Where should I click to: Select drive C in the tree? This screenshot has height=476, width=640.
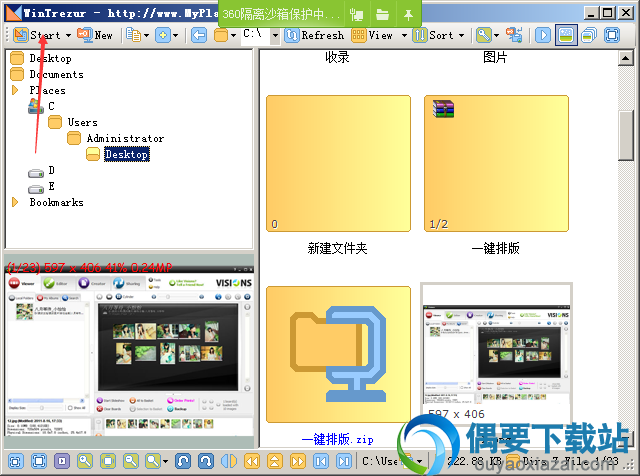click(x=51, y=106)
